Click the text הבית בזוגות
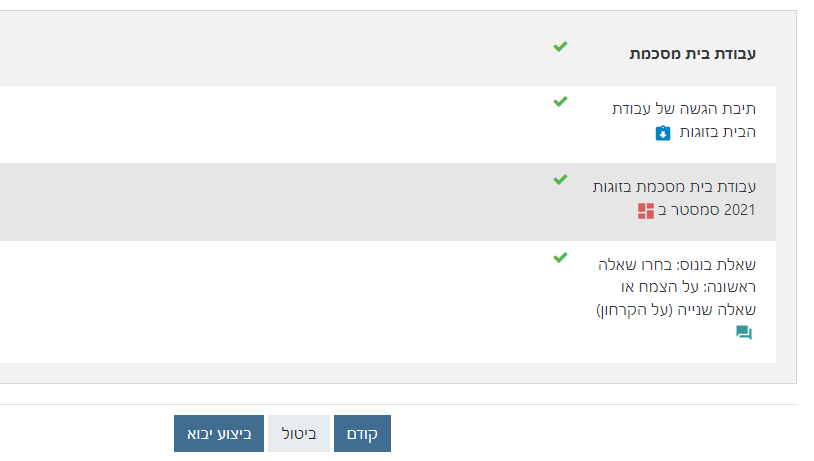Screen dimensions: 814x461 point(716,132)
